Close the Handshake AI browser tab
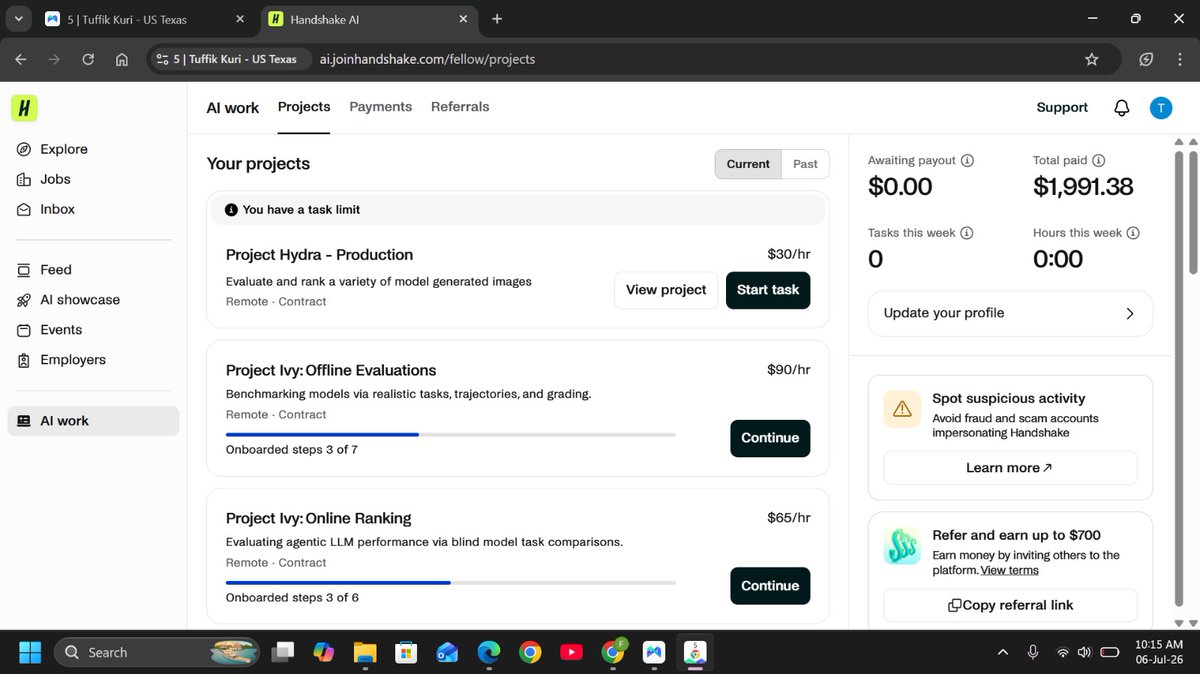The width and height of the screenshot is (1200, 674). [465, 19]
